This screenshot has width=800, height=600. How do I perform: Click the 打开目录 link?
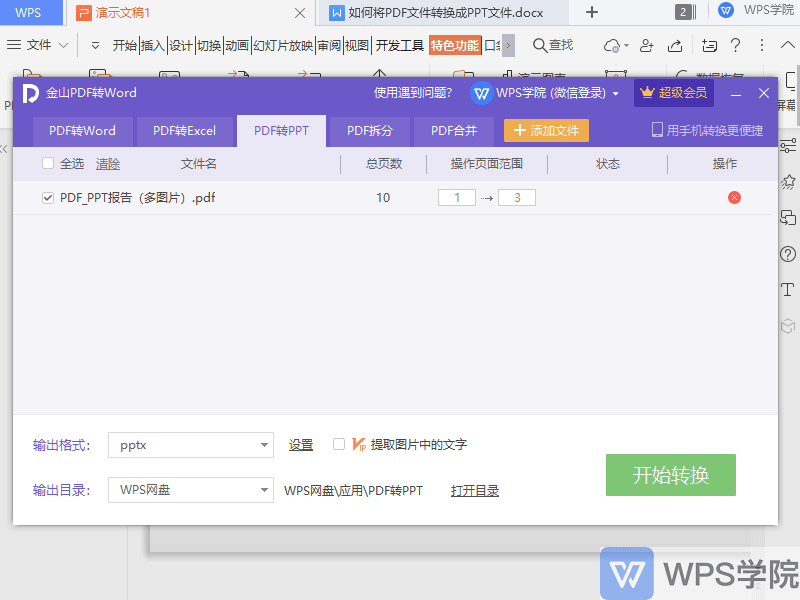tap(474, 491)
